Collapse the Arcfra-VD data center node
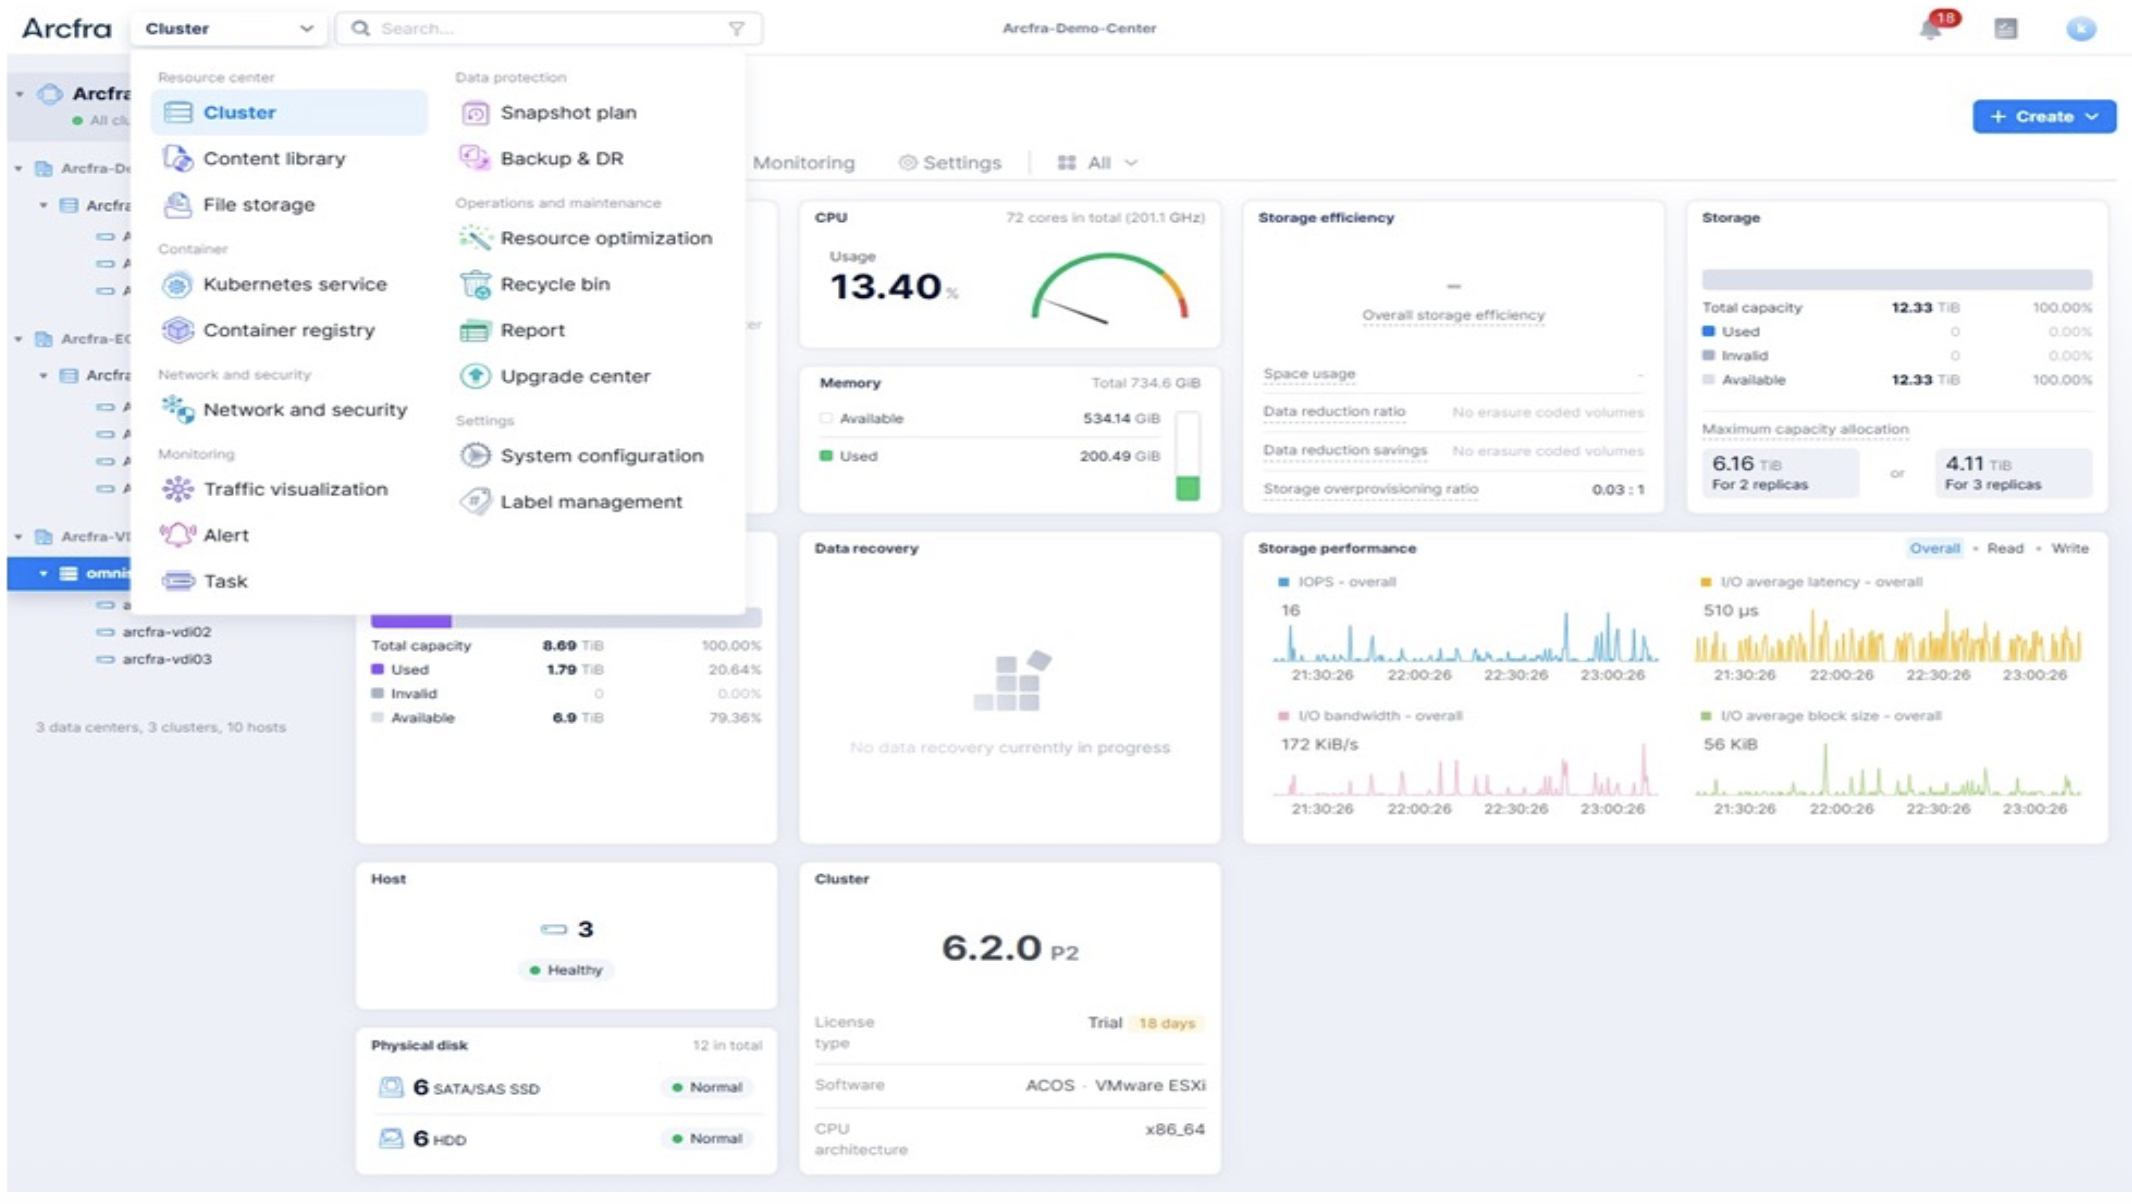This screenshot has width=2132, height=1204. coord(18,537)
